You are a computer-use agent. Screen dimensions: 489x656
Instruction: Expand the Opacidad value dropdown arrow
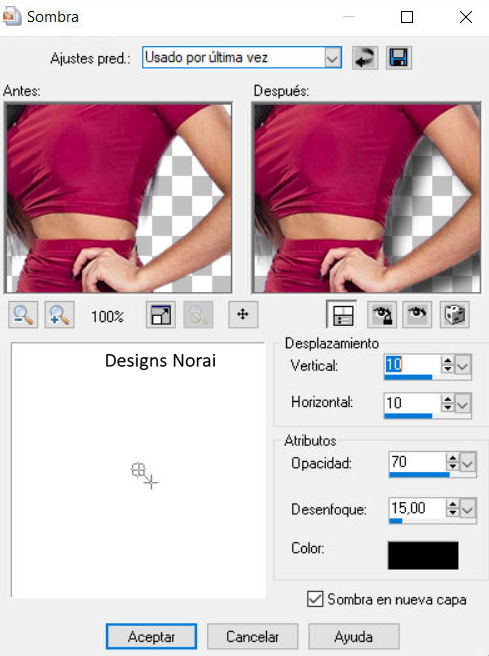(468, 462)
